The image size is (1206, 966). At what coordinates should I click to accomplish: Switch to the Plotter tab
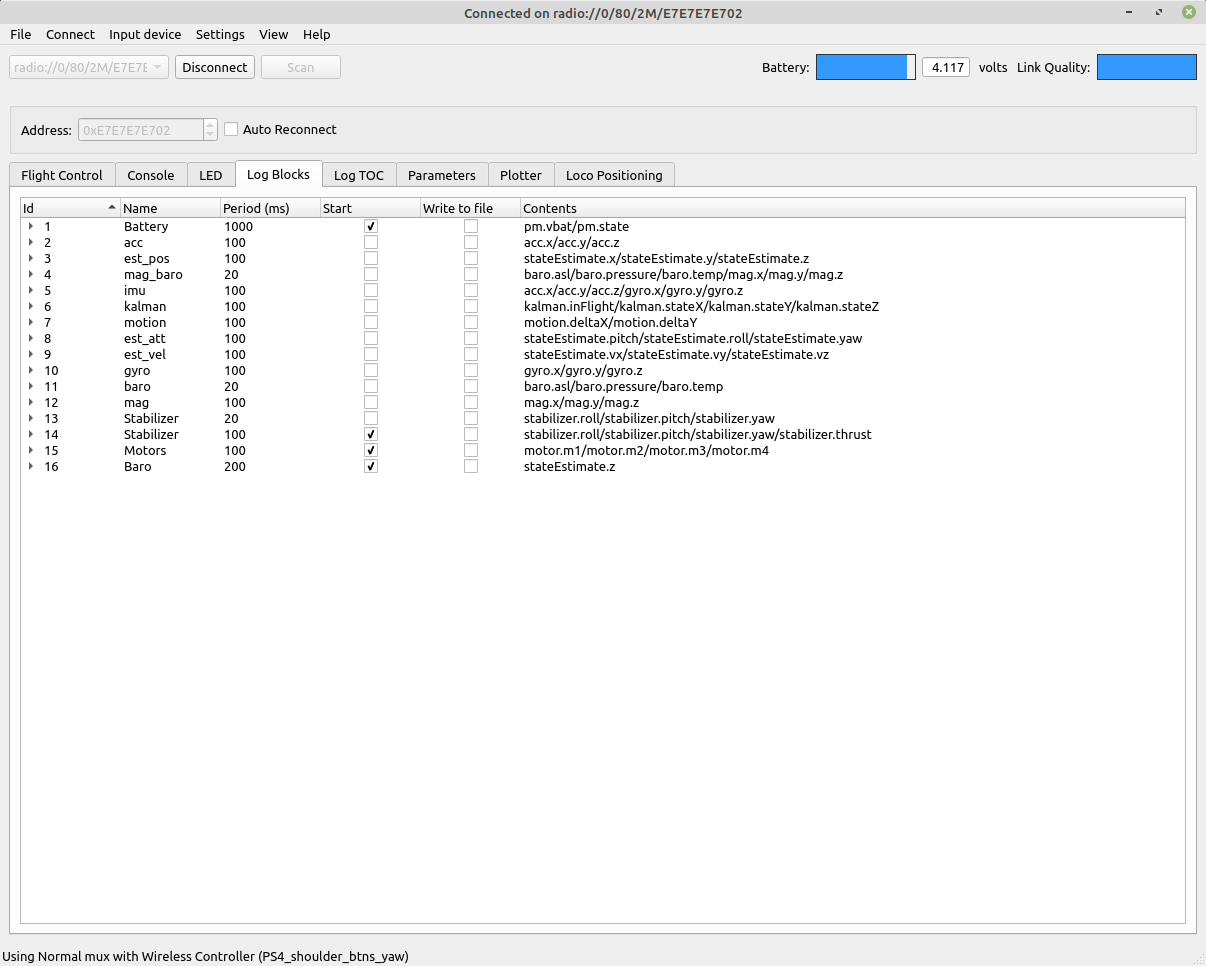pos(520,175)
